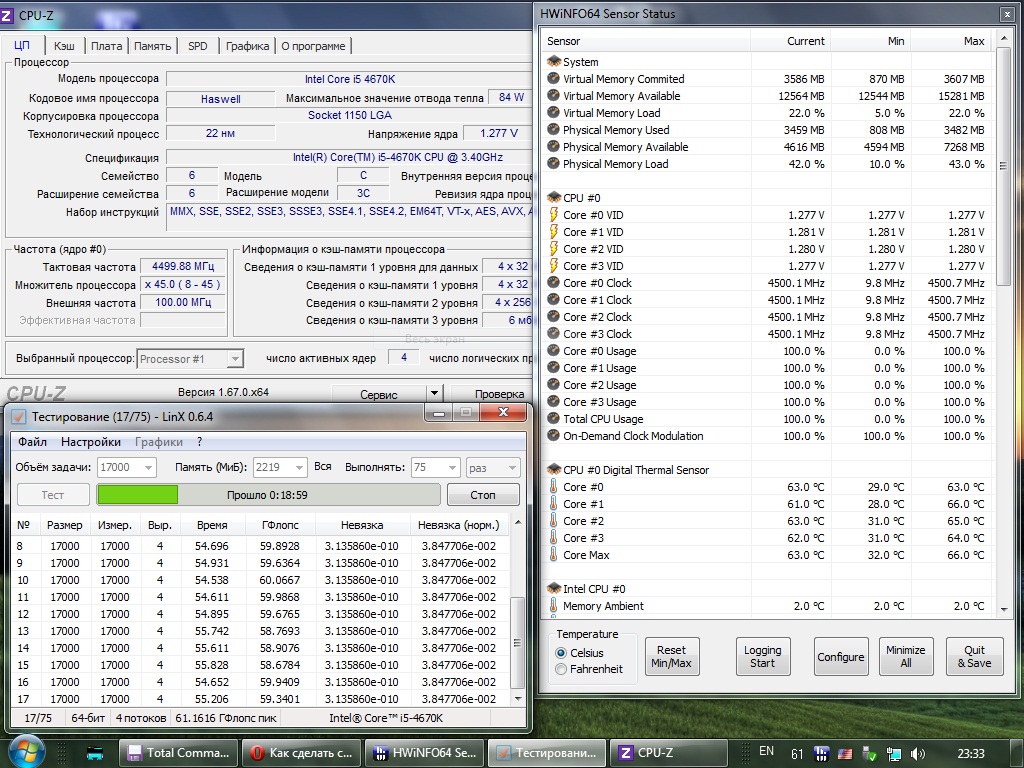Viewport: 1024px width, 768px height.
Task: Expand the Выполнять 75 dropdown in LinX
Action: (x=452, y=468)
